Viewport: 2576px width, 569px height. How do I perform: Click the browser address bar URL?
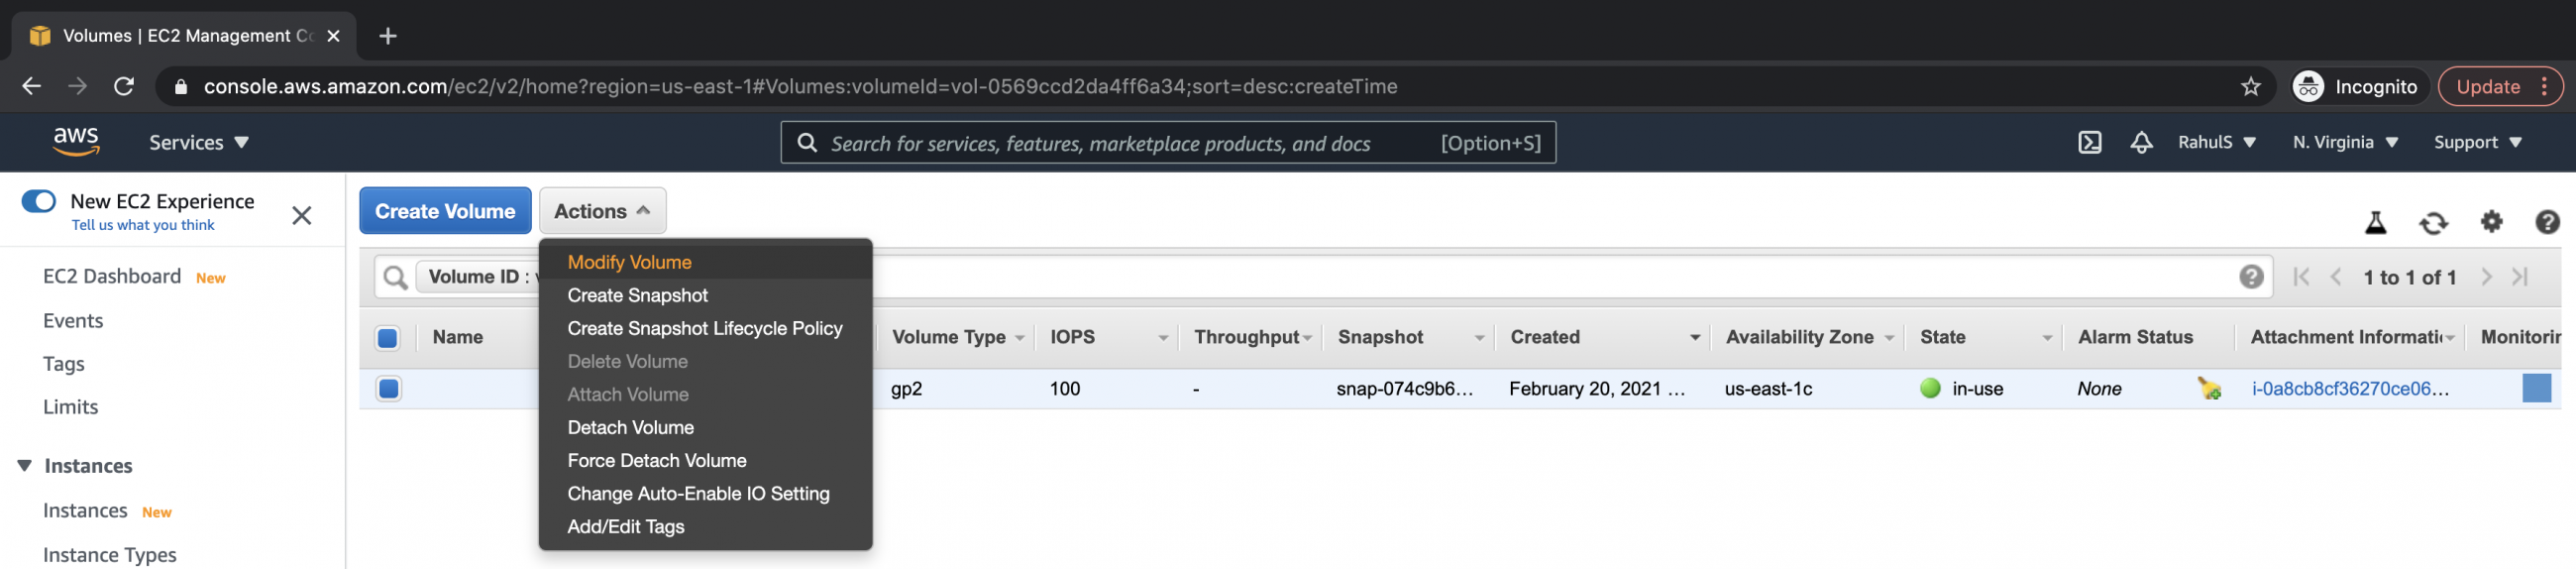pyautogui.click(x=800, y=87)
